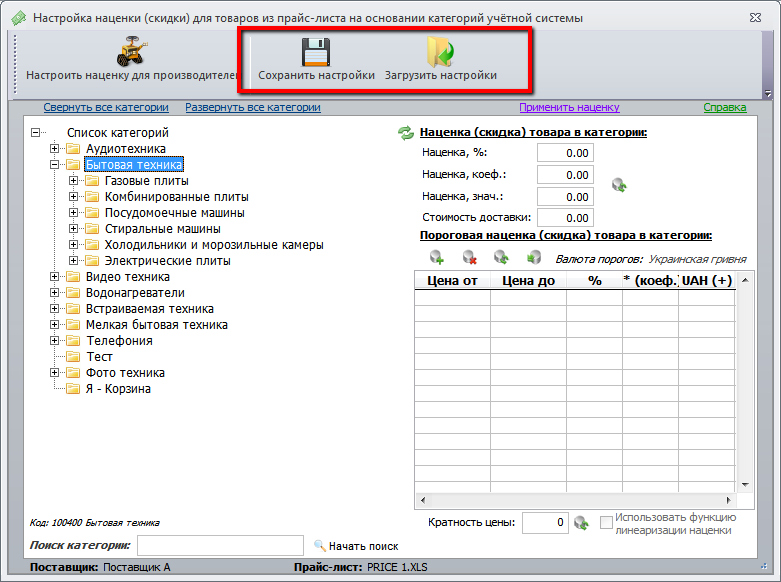Select Стиральные машины tree item
Image resolution: width=781 pixels, height=582 pixels.
[162, 229]
